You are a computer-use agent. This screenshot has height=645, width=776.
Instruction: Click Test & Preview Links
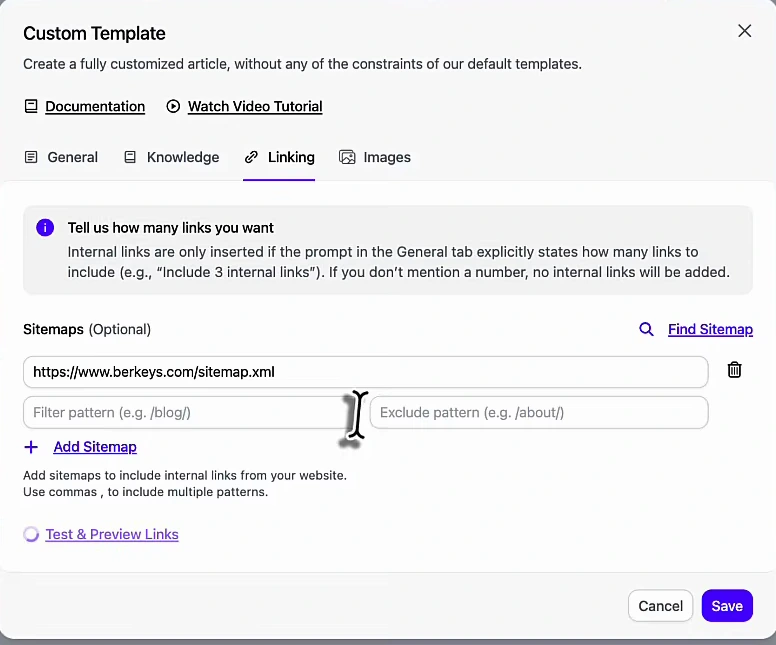click(112, 534)
